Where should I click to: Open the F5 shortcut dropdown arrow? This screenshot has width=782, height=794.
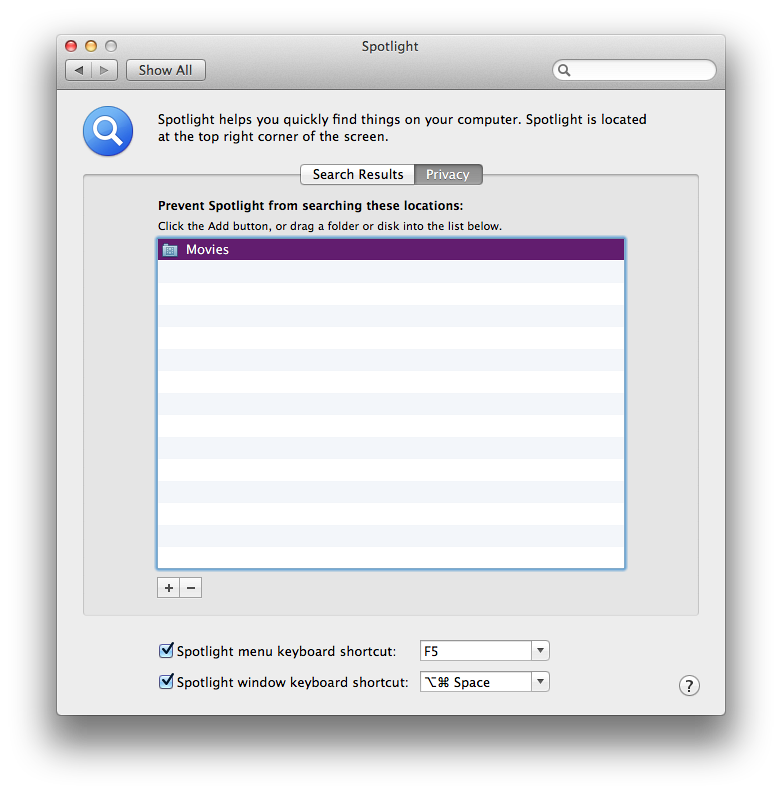click(x=540, y=650)
